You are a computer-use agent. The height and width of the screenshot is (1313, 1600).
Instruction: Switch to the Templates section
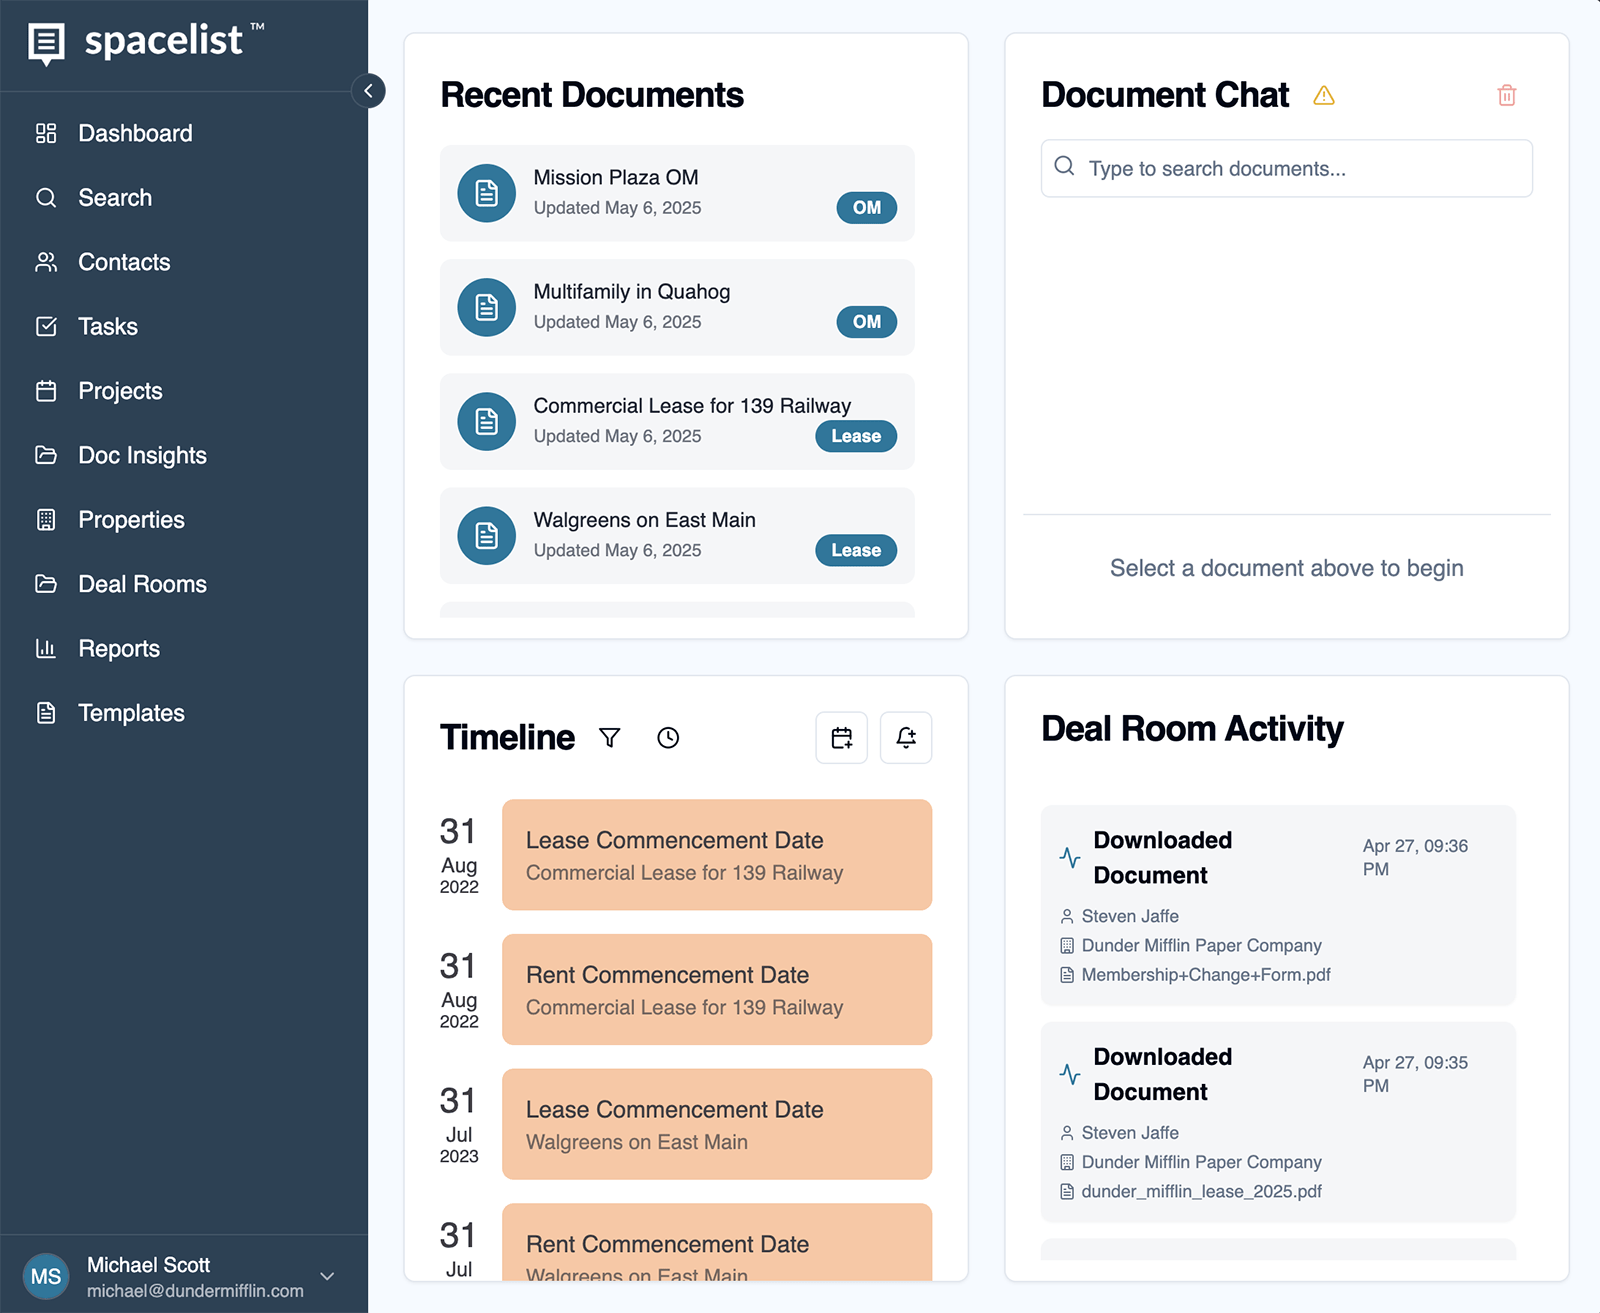130,712
